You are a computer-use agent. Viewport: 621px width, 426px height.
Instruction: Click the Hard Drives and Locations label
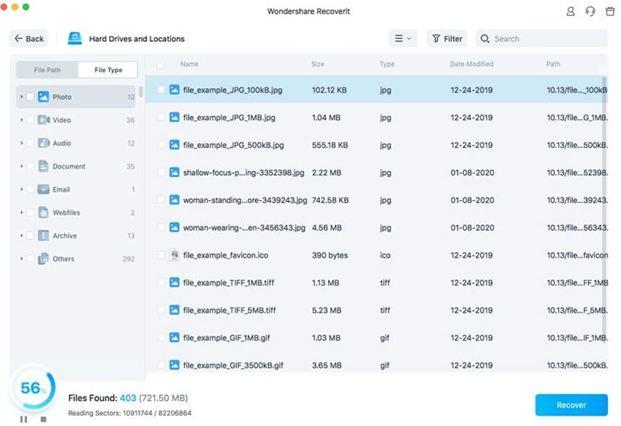[137, 39]
